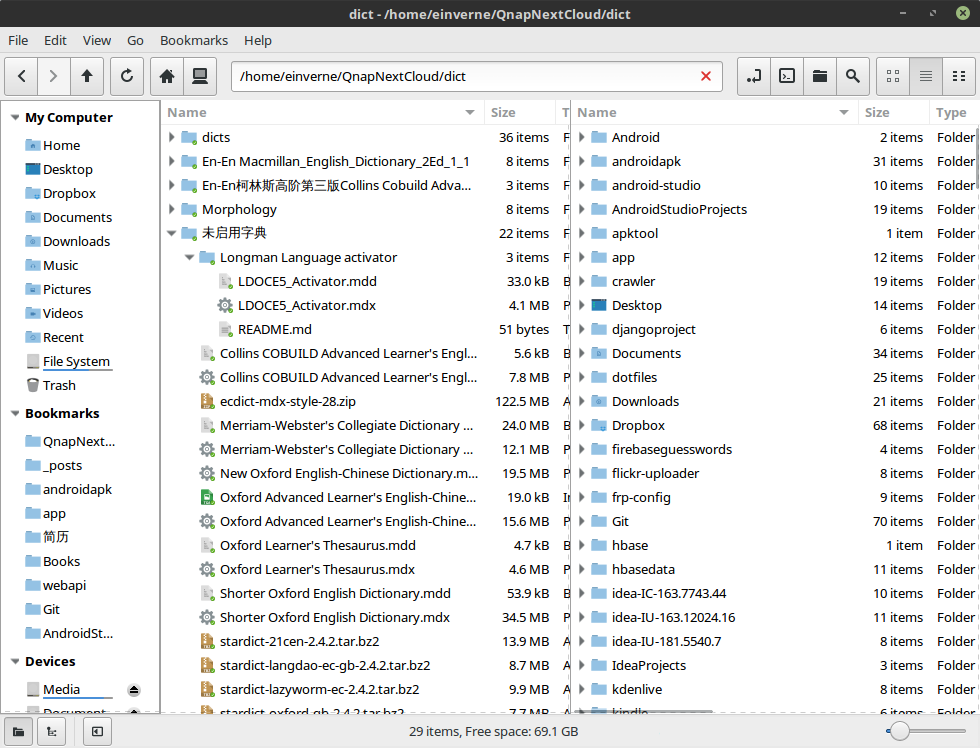Open a terminal in this folder

point(788,76)
